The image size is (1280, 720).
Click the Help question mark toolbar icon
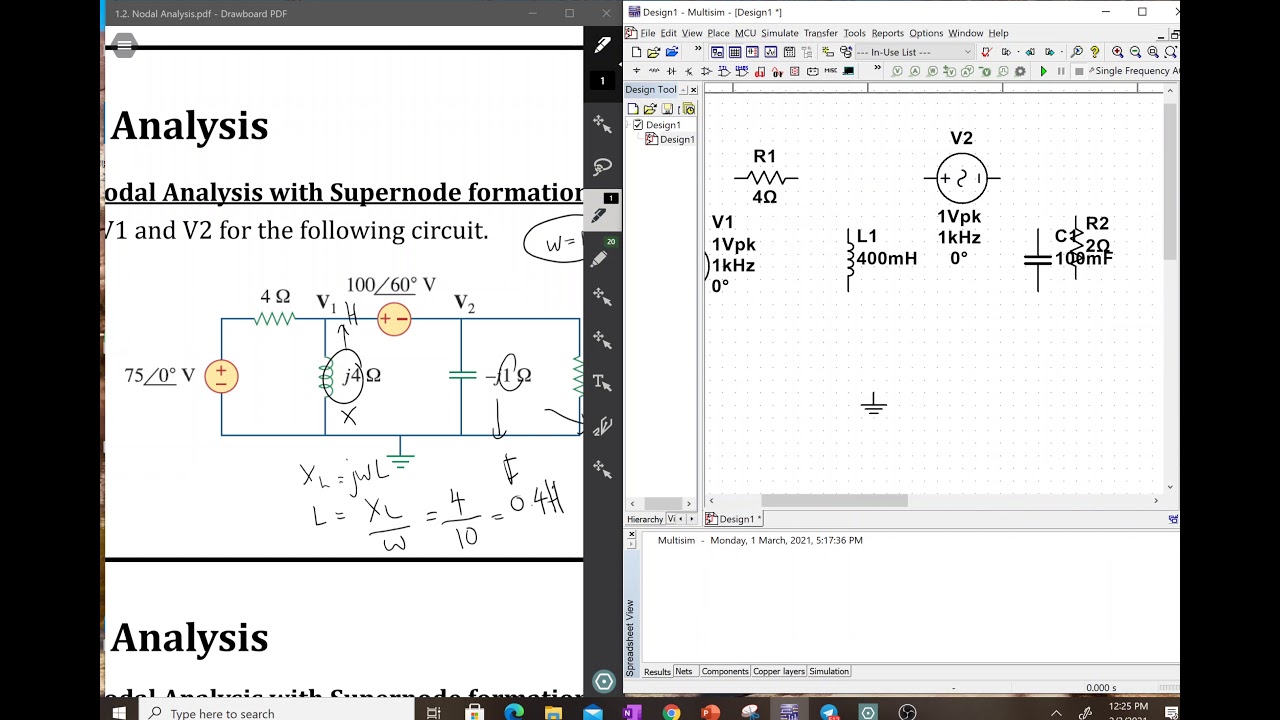pyautogui.click(x=1094, y=52)
